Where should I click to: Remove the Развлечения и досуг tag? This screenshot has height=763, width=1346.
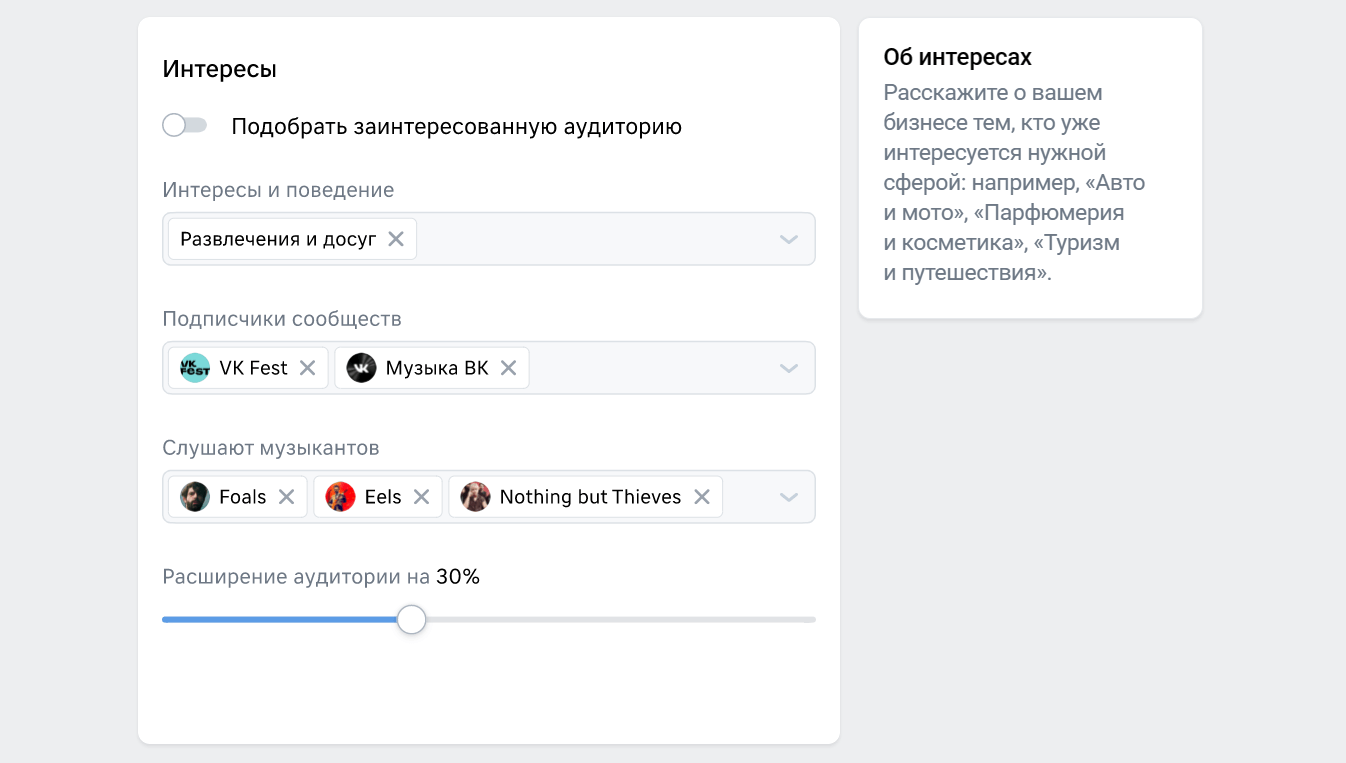point(396,239)
